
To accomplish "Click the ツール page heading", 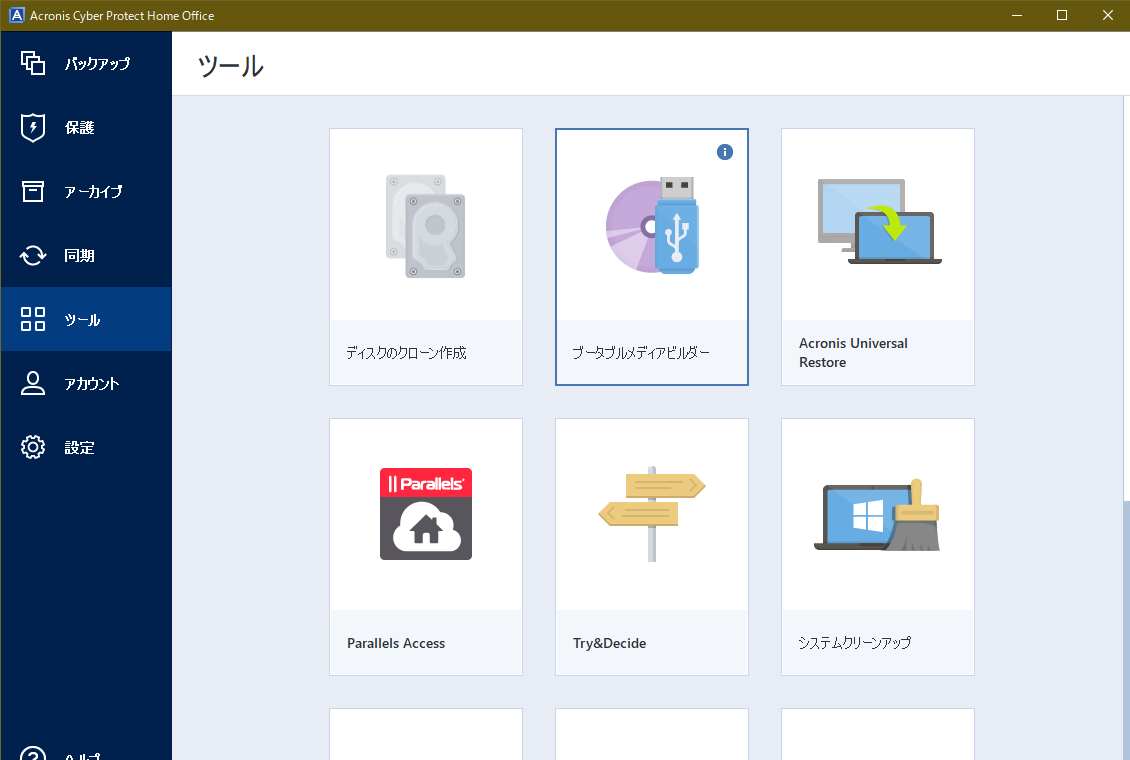I will [x=231, y=66].
